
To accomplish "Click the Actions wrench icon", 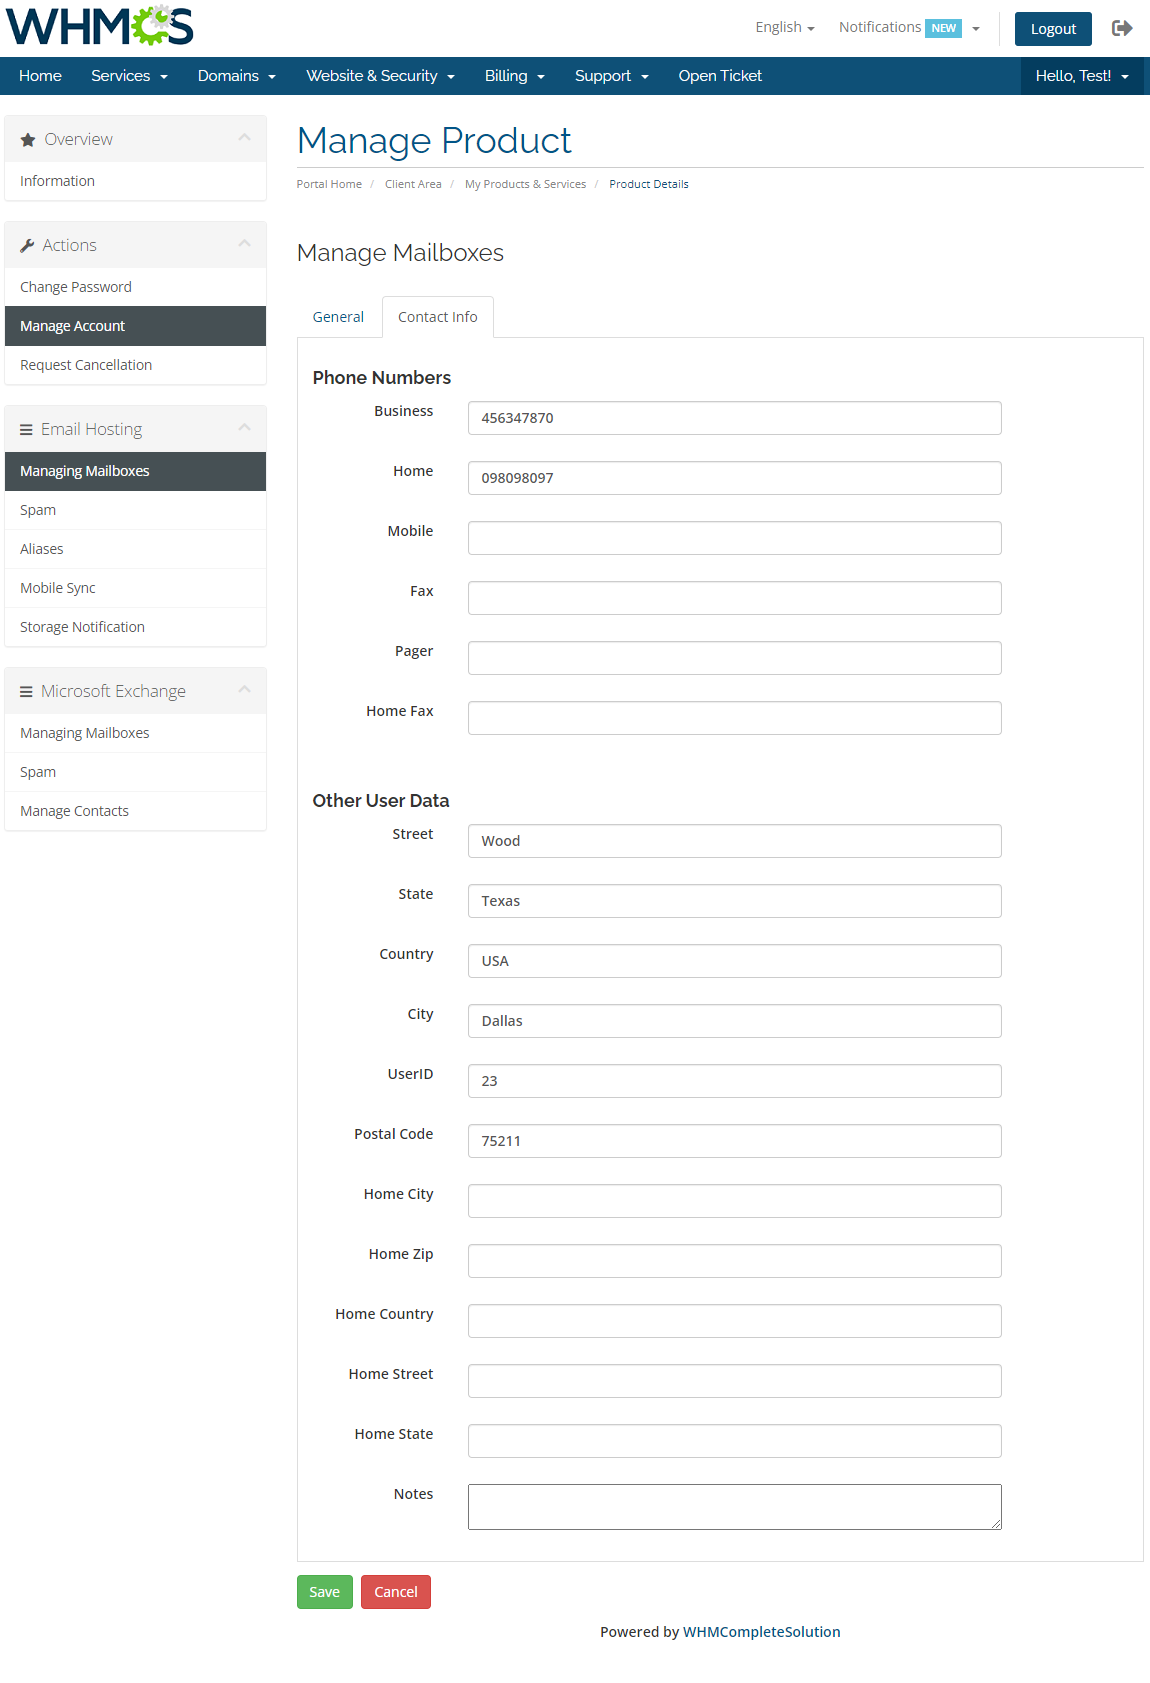I will pyautogui.click(x=27, y=246).
